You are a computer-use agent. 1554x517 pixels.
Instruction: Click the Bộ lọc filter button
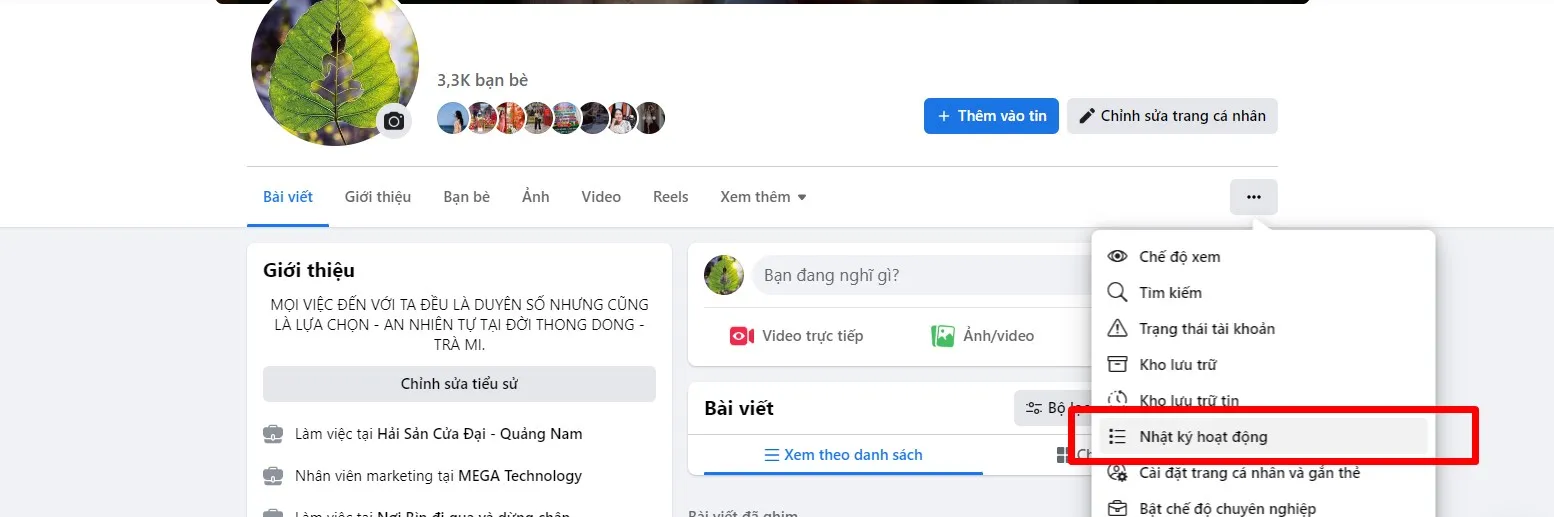click(x=1054, y=408)
